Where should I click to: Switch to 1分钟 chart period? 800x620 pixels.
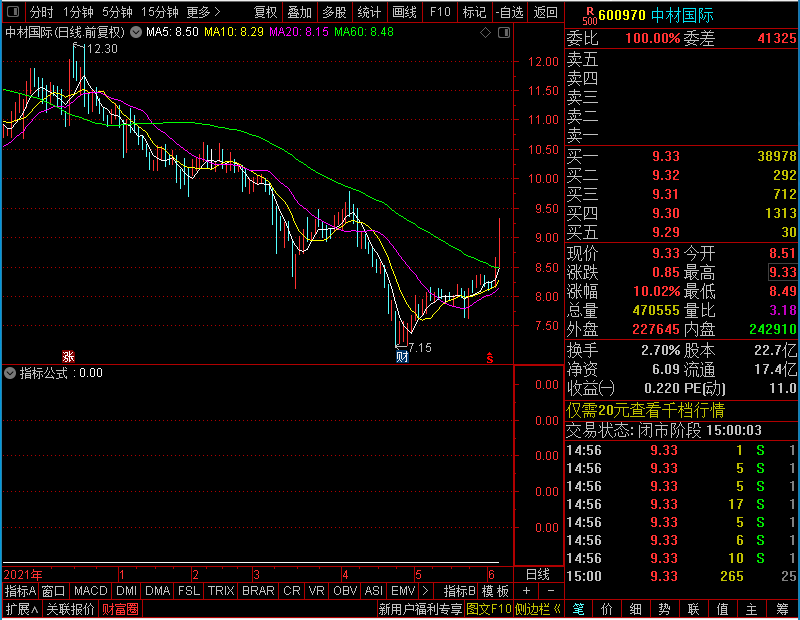(x=78, y=12)
